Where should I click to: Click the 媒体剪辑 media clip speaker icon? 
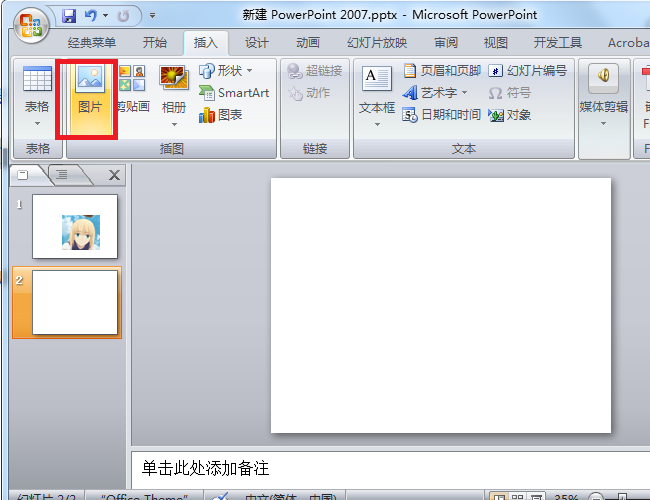(604, 78)
